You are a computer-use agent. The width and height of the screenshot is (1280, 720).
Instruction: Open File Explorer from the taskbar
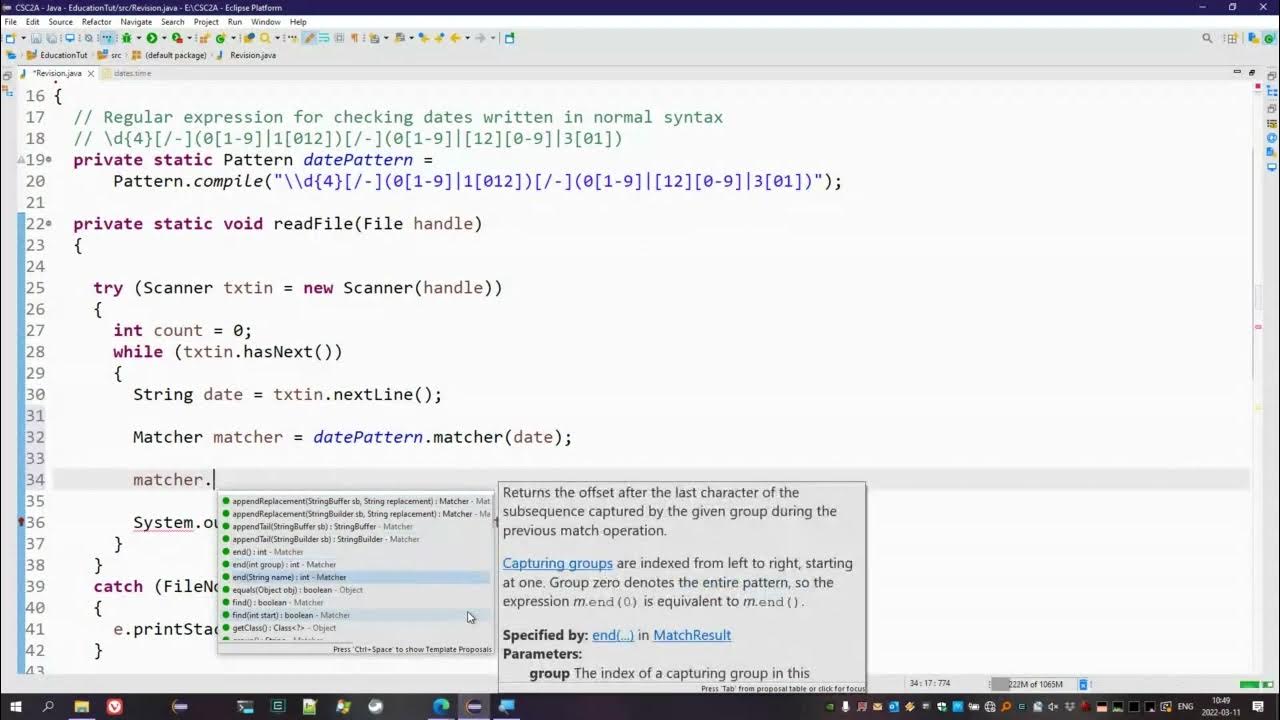81,706
